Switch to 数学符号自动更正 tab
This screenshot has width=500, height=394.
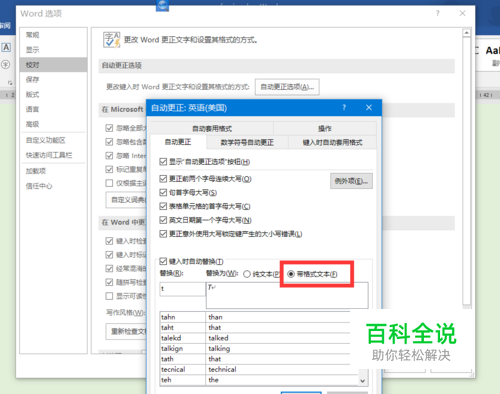247,143
